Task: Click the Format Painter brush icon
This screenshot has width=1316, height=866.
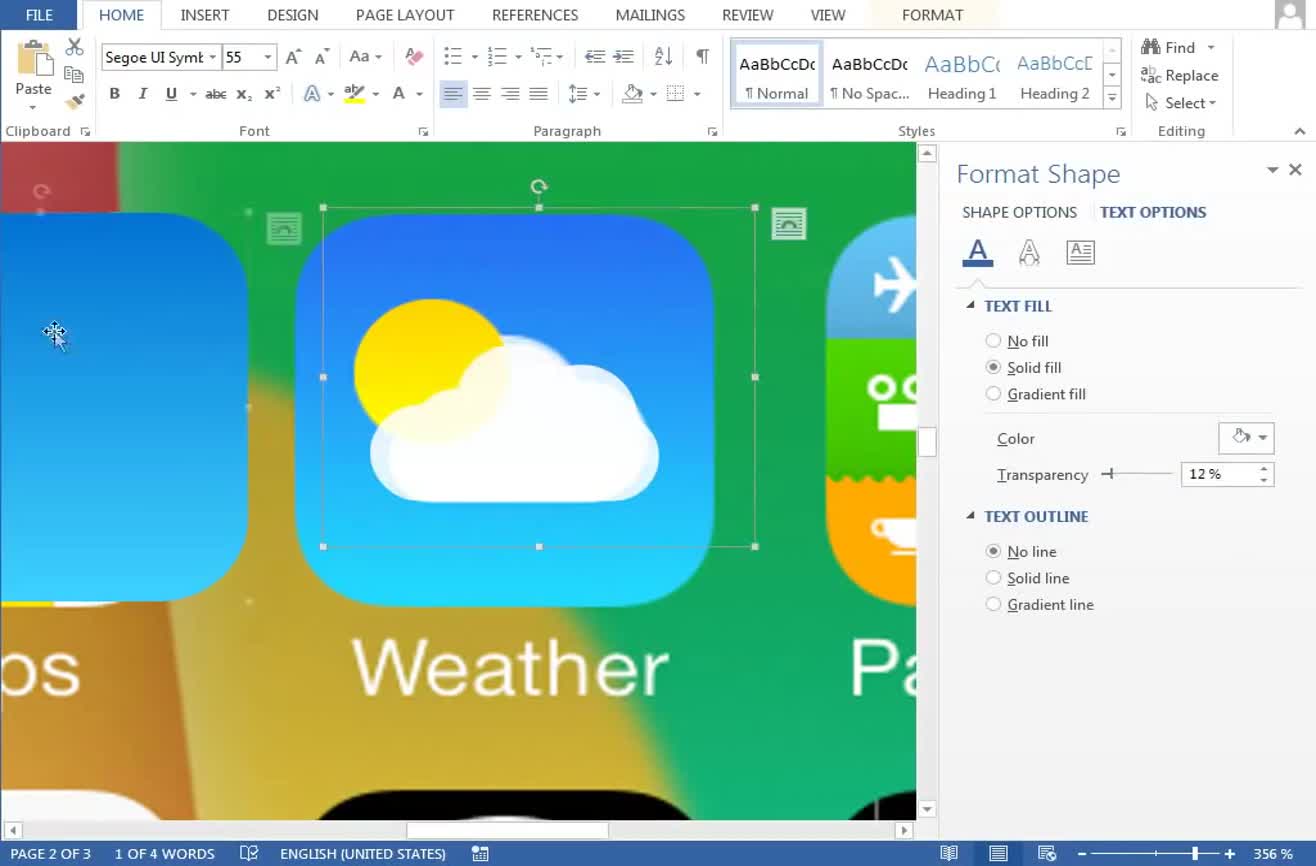Action: pos(75,102)
